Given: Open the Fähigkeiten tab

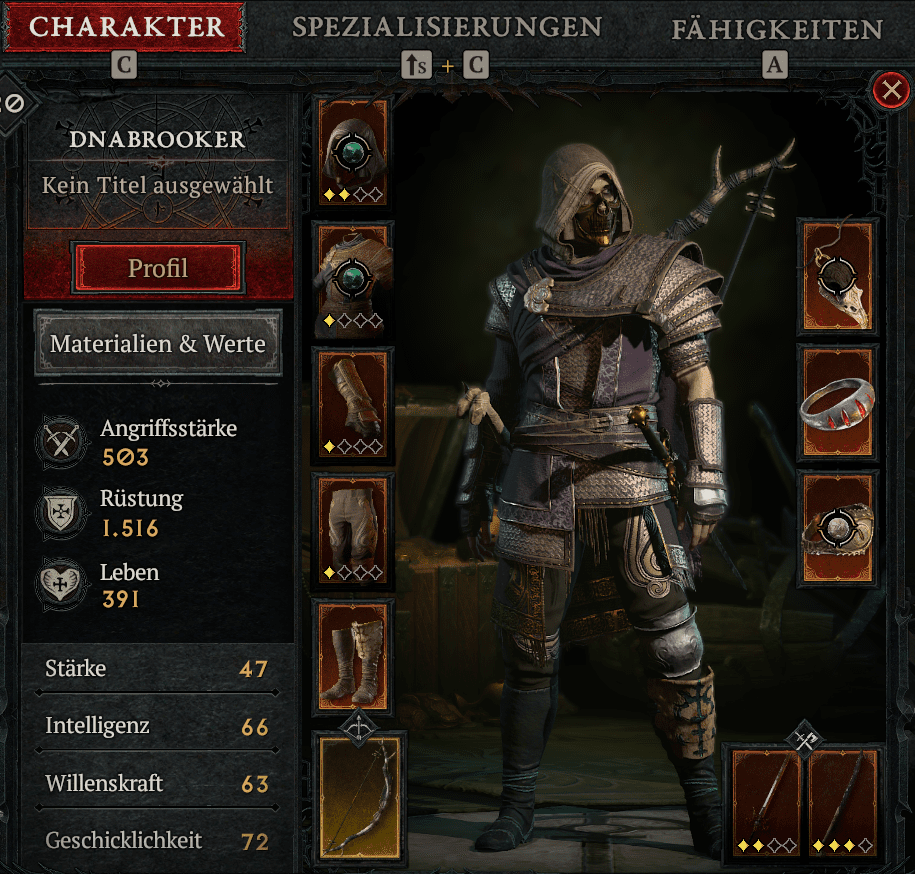Looking at the screenshot, I should (x=777, y=29).
